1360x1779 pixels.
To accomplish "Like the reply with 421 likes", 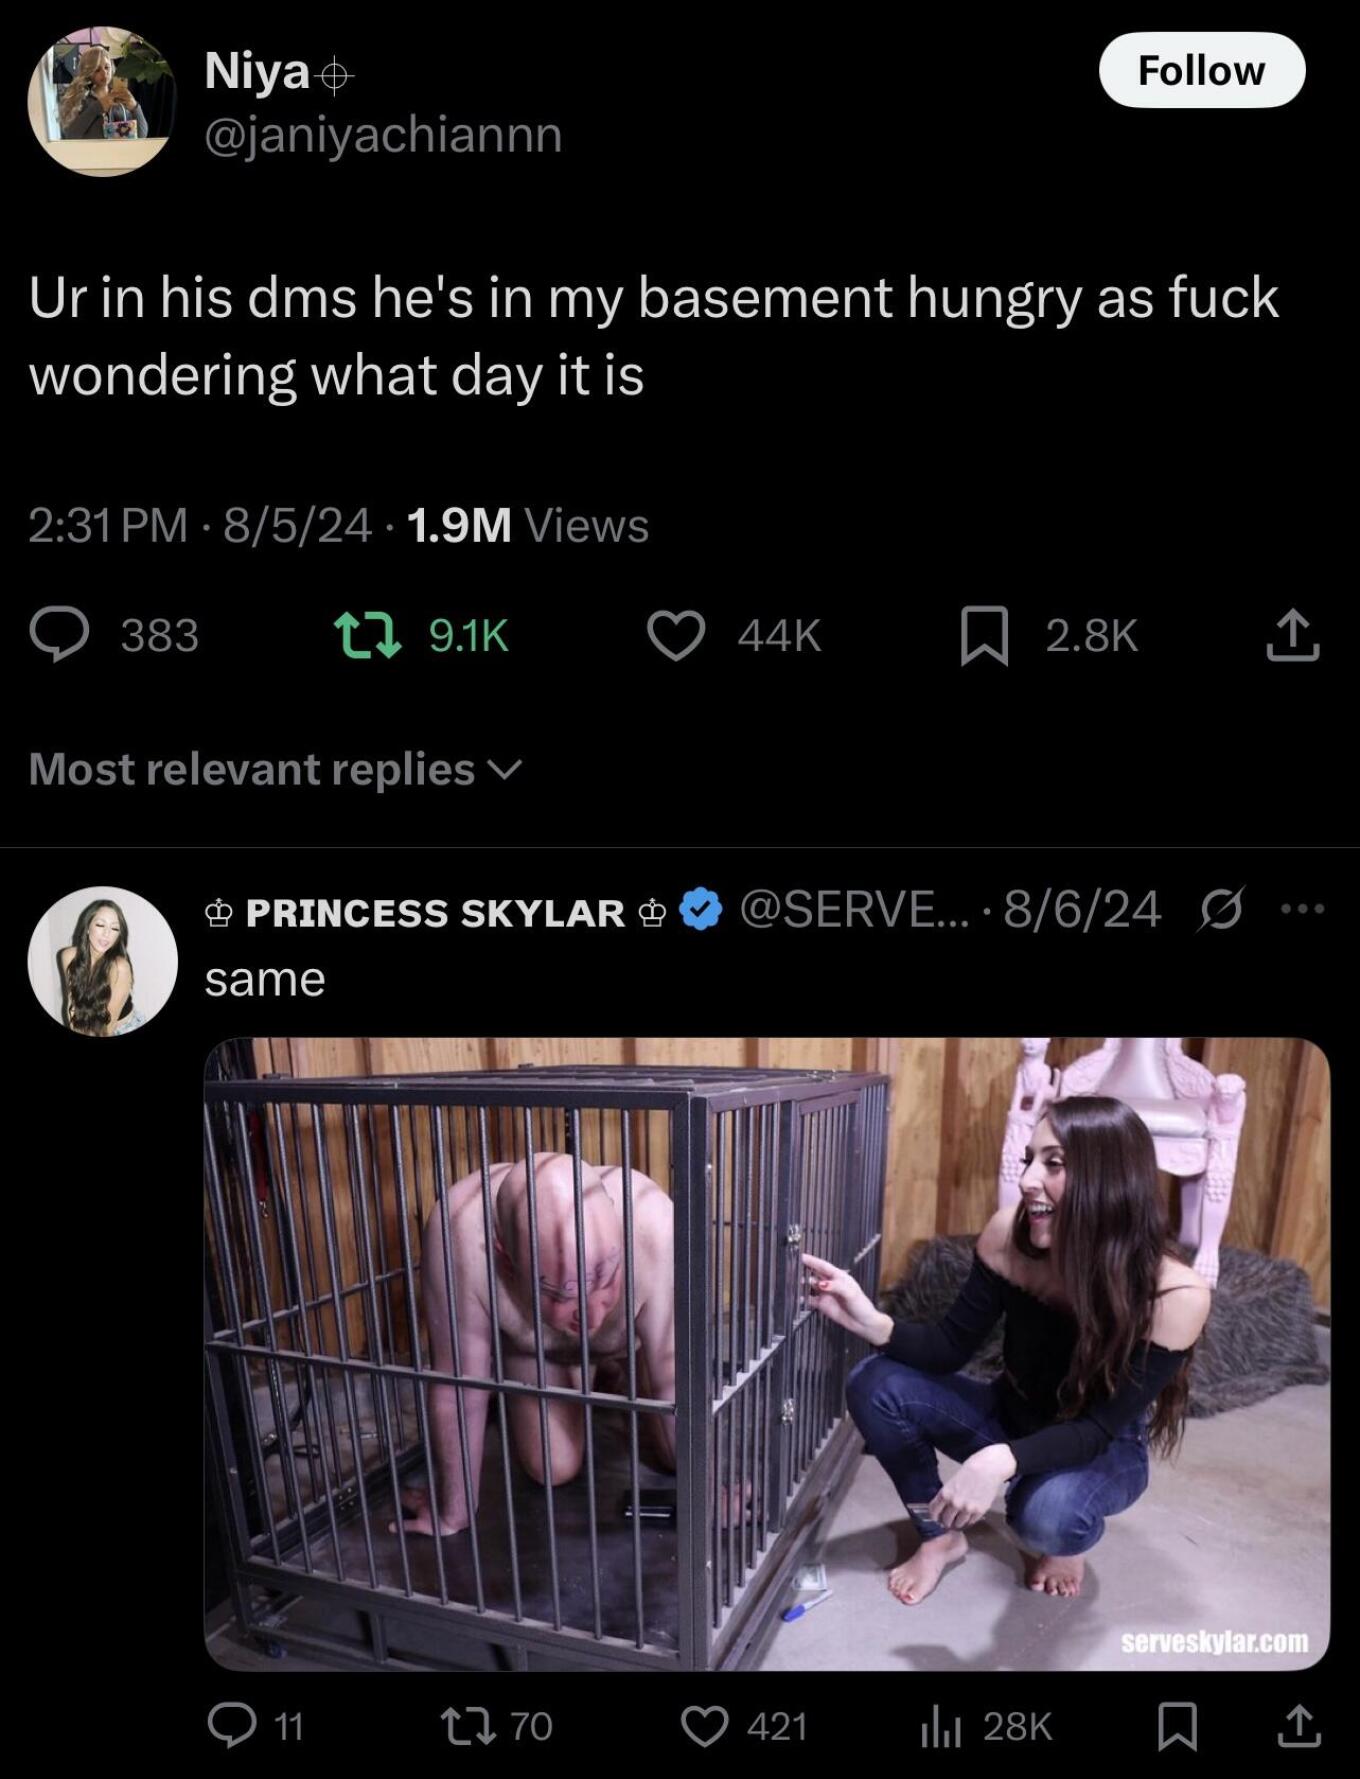I will [x=705, y=1726].
